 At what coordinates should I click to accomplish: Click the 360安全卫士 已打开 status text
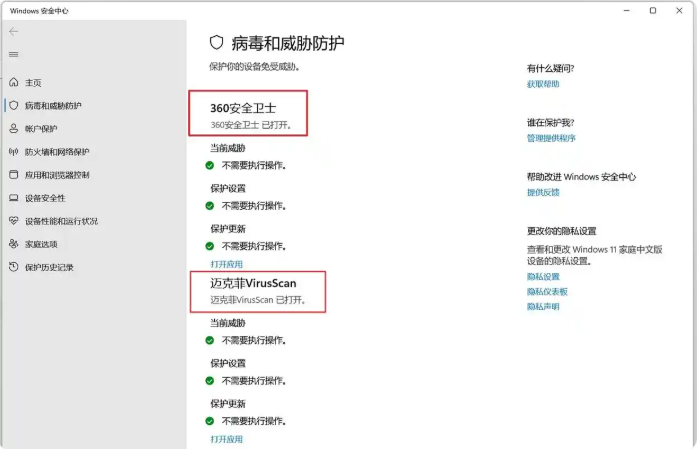[x=251, y=125]
